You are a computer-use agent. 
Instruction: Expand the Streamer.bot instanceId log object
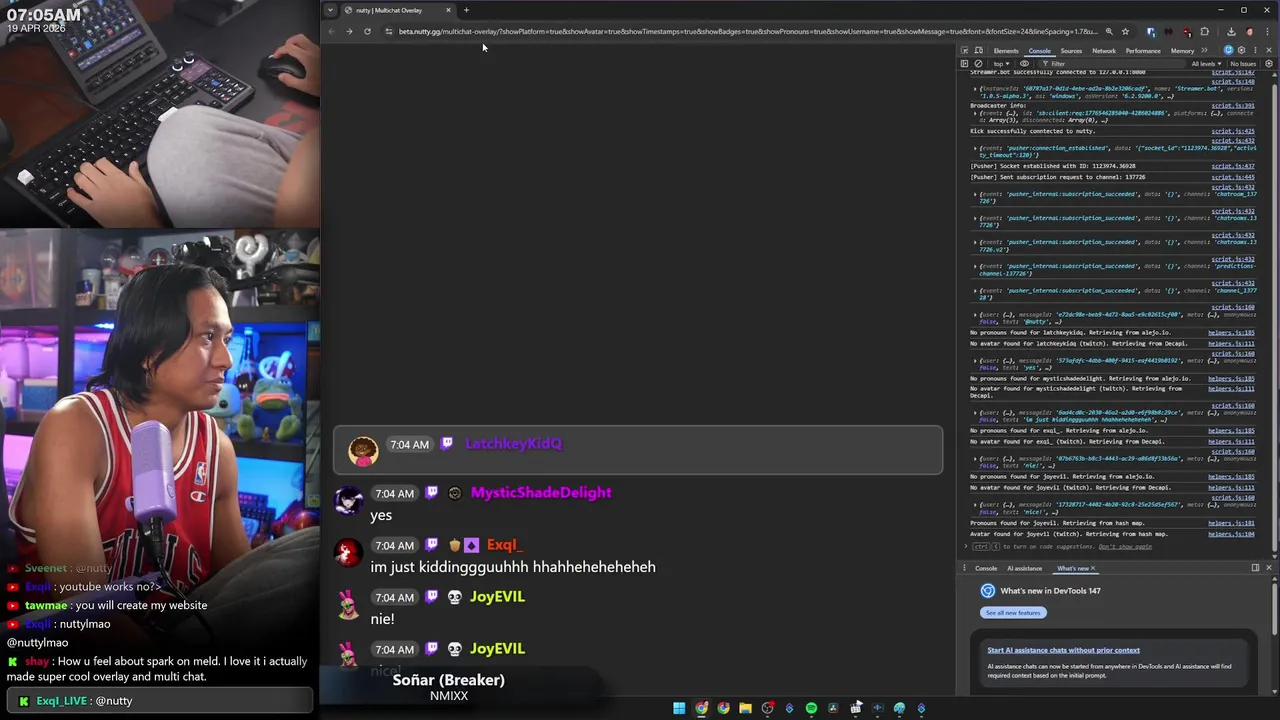(976, 88)
